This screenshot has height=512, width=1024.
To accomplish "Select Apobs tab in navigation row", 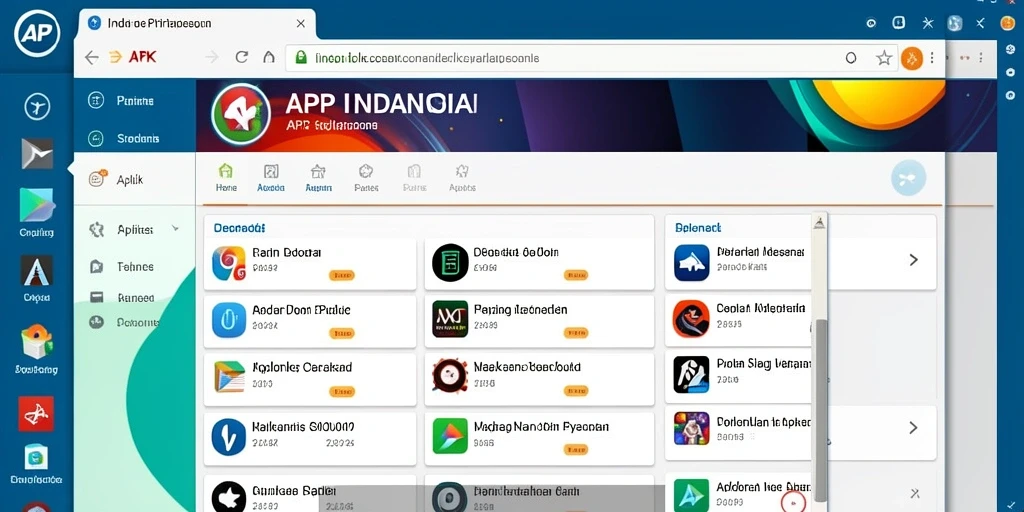I will click(x=462, y=178).
